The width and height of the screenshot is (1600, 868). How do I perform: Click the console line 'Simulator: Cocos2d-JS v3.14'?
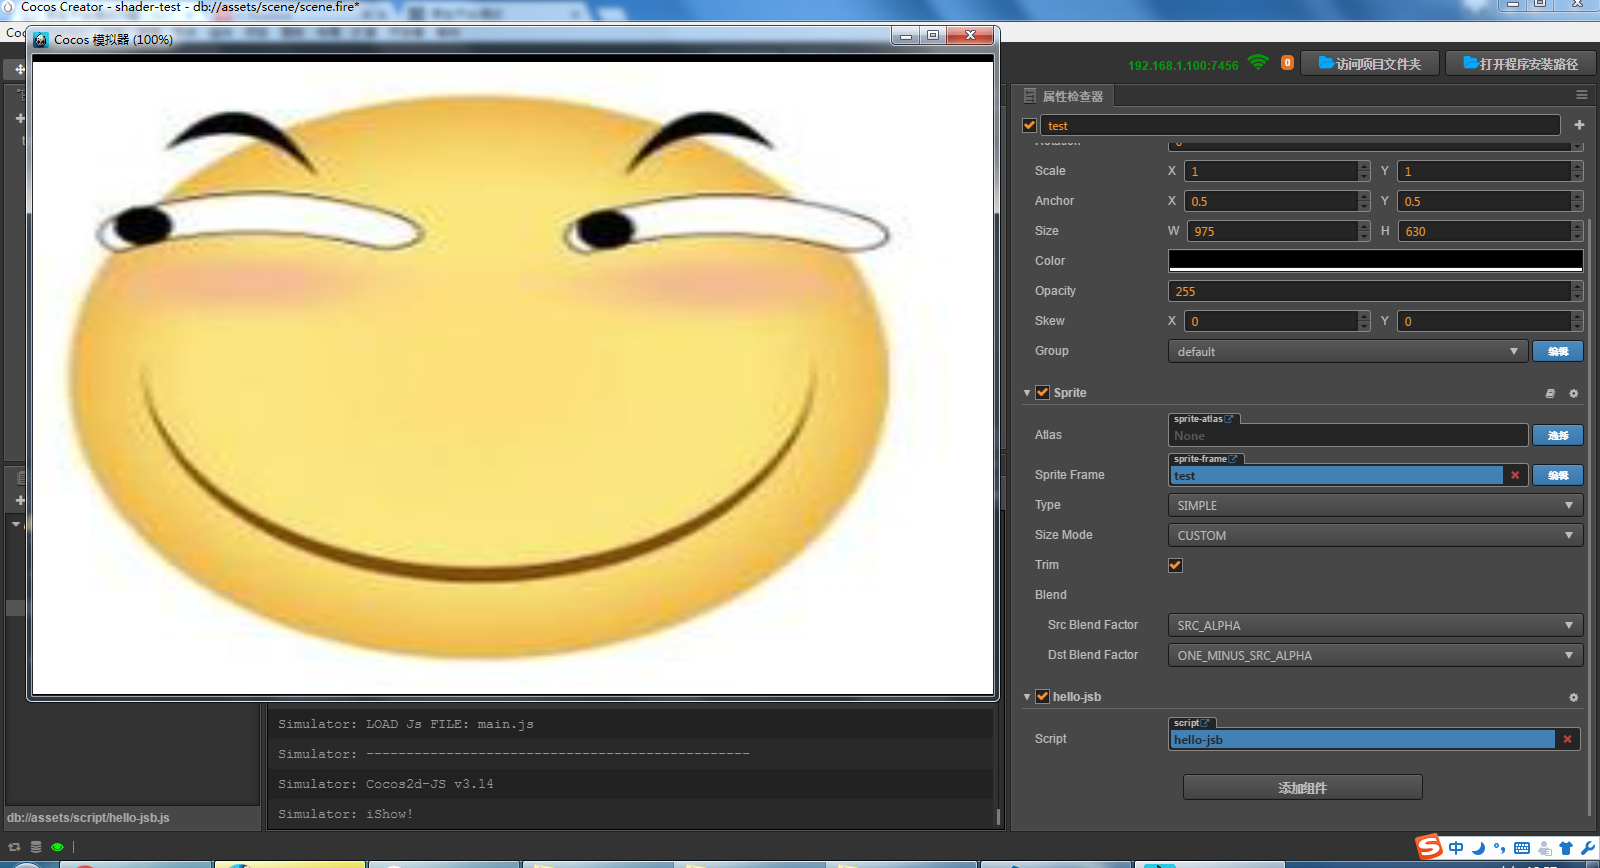pos(386,784)
